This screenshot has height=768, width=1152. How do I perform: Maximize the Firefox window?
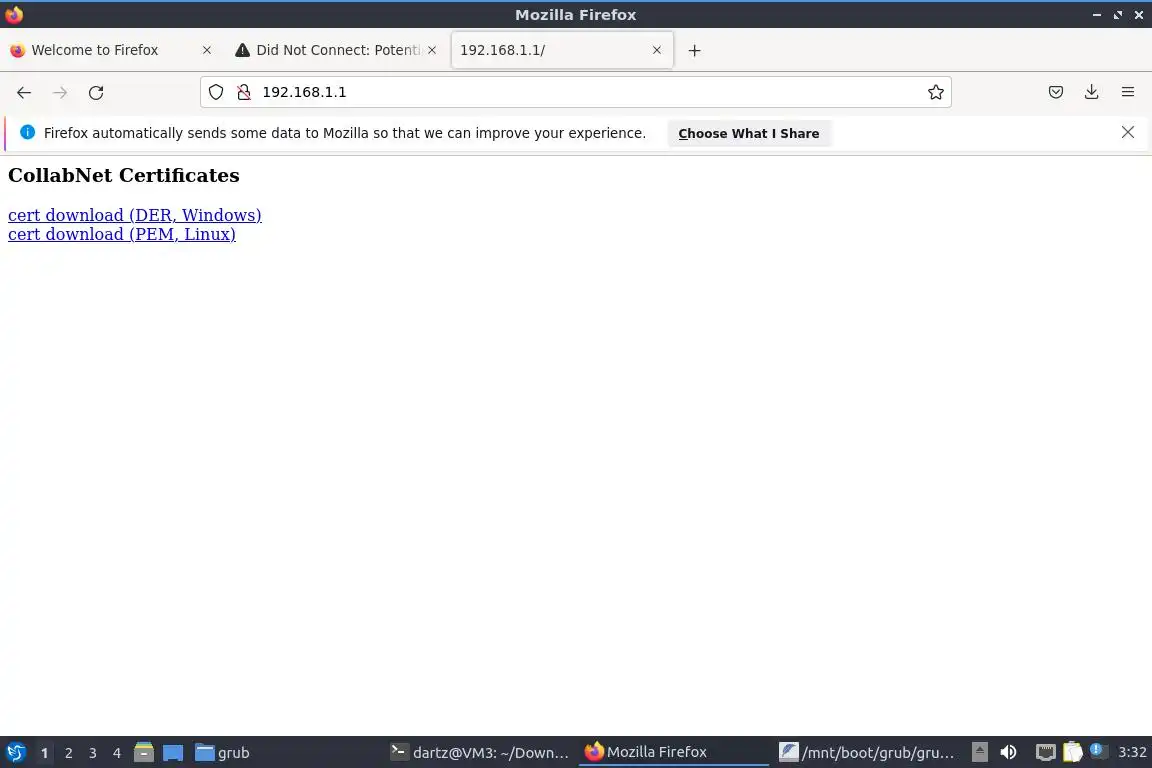pyautogui.click(x=1117, y=15)
